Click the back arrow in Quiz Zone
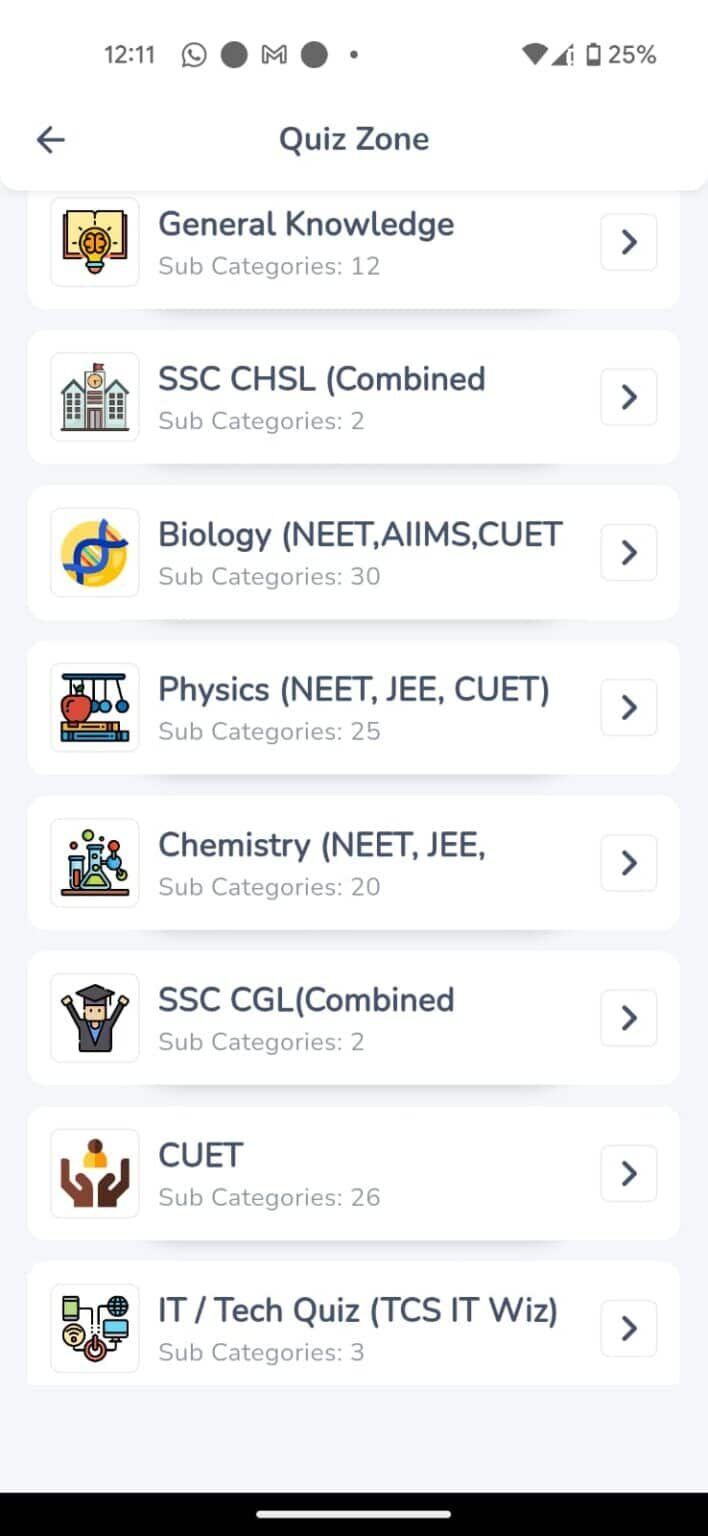 pos(50,139)
